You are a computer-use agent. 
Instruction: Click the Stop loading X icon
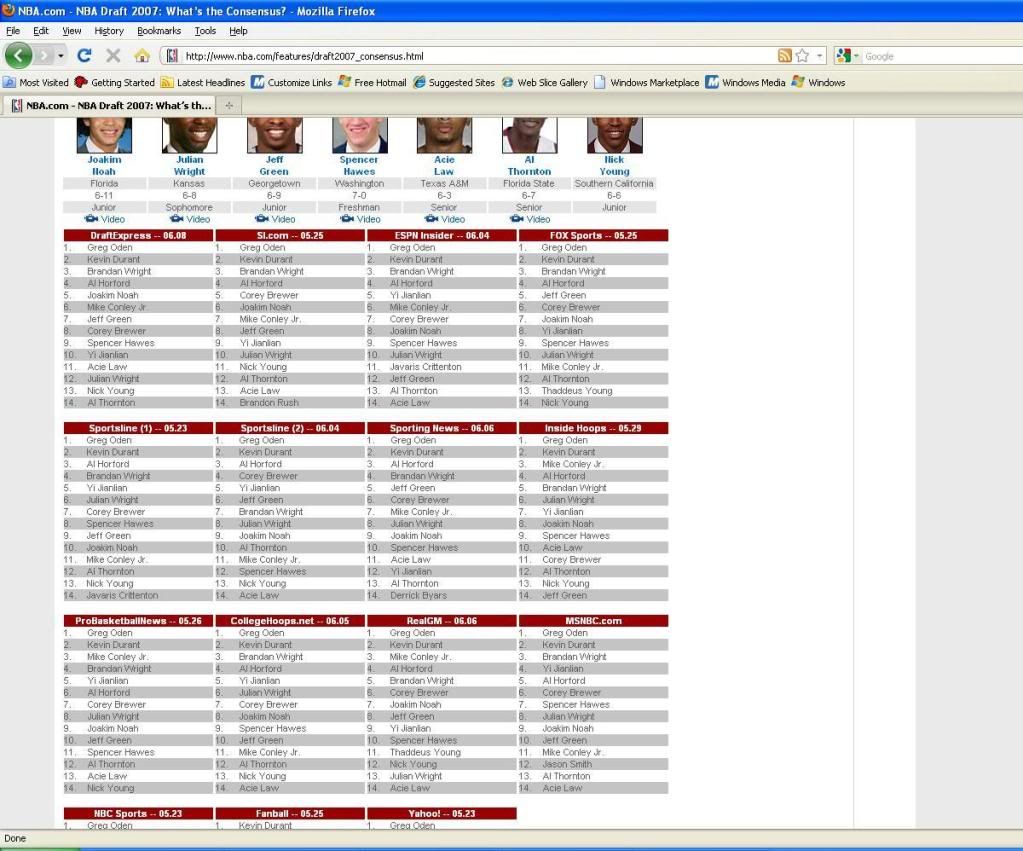point(113,55)
